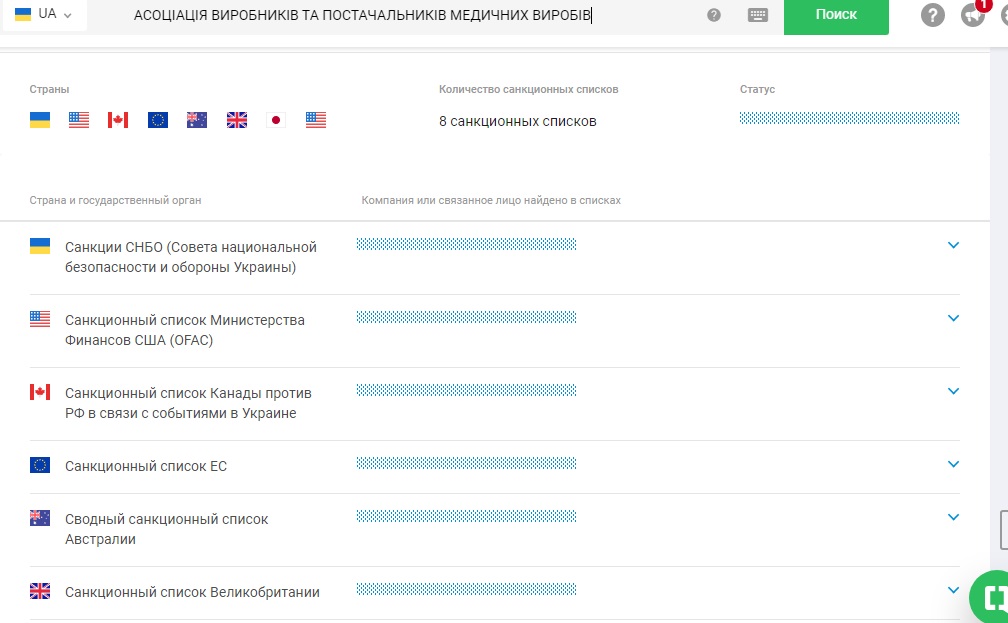Expand the Санкции СНБО row
The image size is (1008, 623).
tap(953, 245)
